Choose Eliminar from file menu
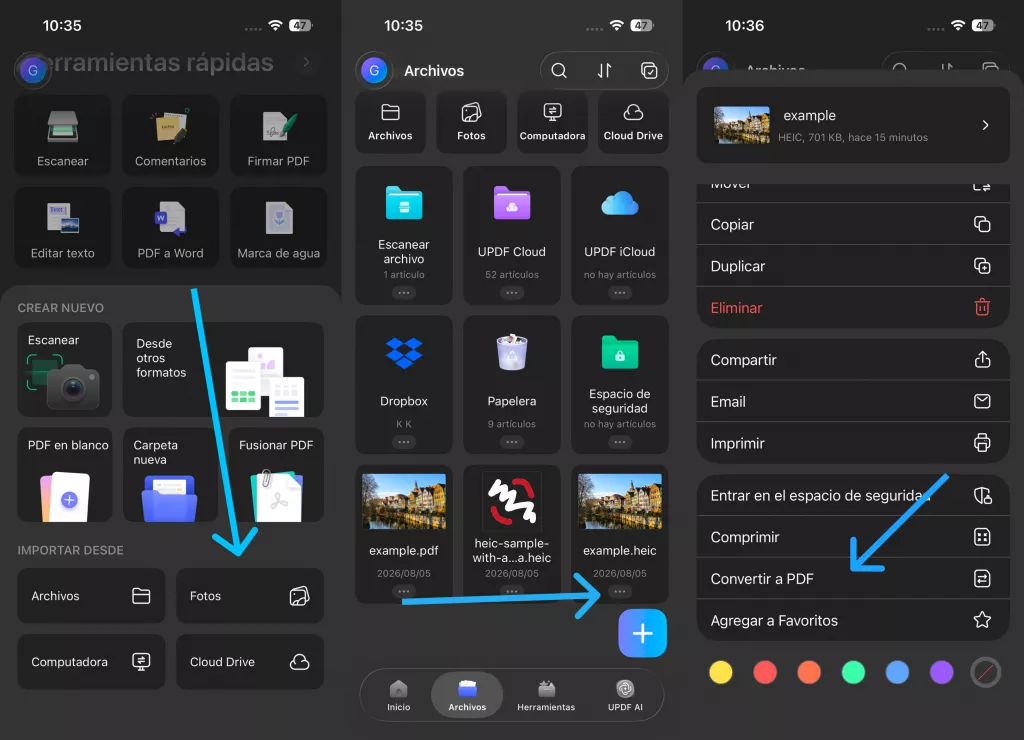 (x=853, y=308)
